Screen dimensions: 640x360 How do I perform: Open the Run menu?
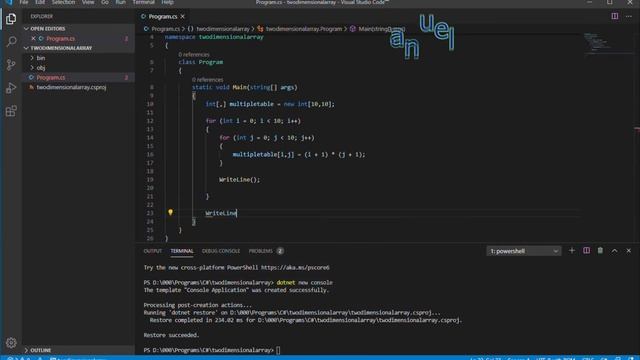pos(120,2)
